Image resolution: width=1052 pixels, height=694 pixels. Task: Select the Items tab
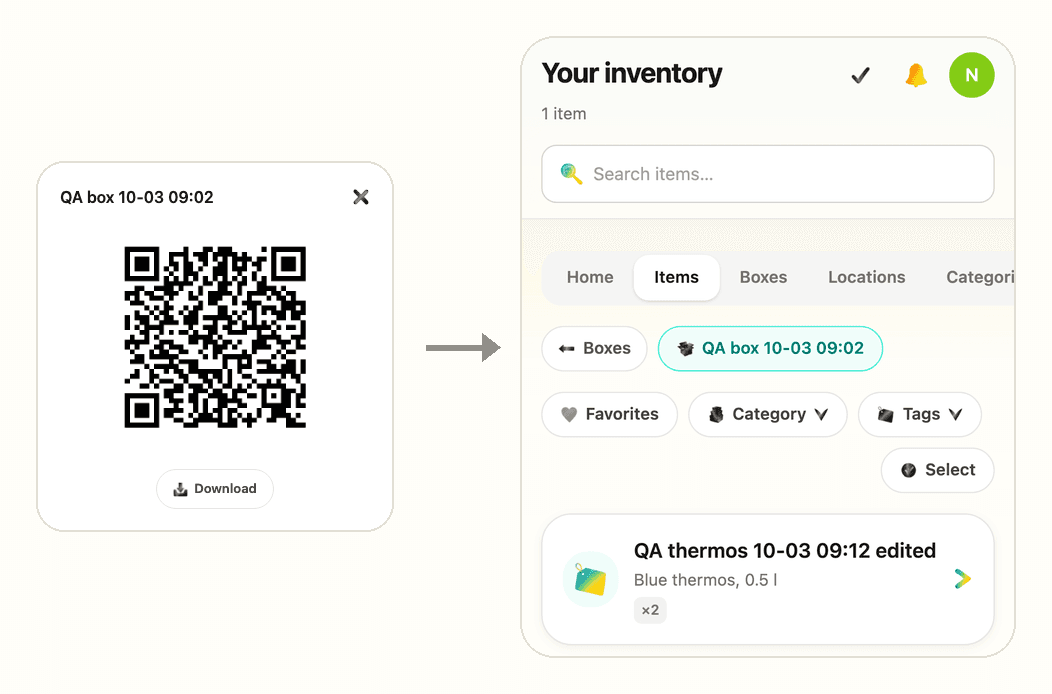(676, 277)
